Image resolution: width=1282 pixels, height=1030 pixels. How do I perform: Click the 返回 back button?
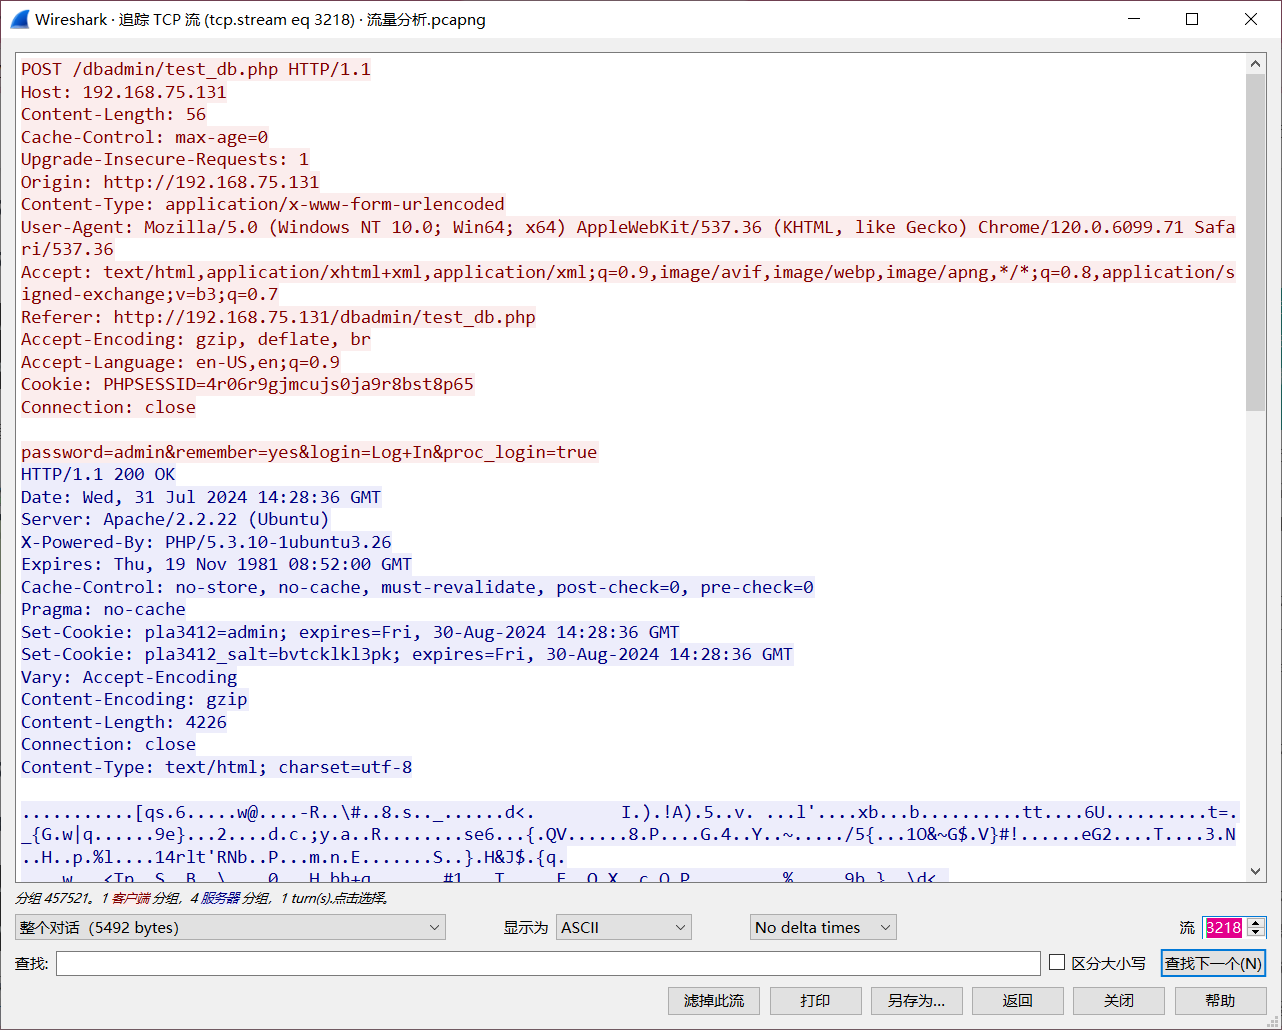tap(1017, 1000)
